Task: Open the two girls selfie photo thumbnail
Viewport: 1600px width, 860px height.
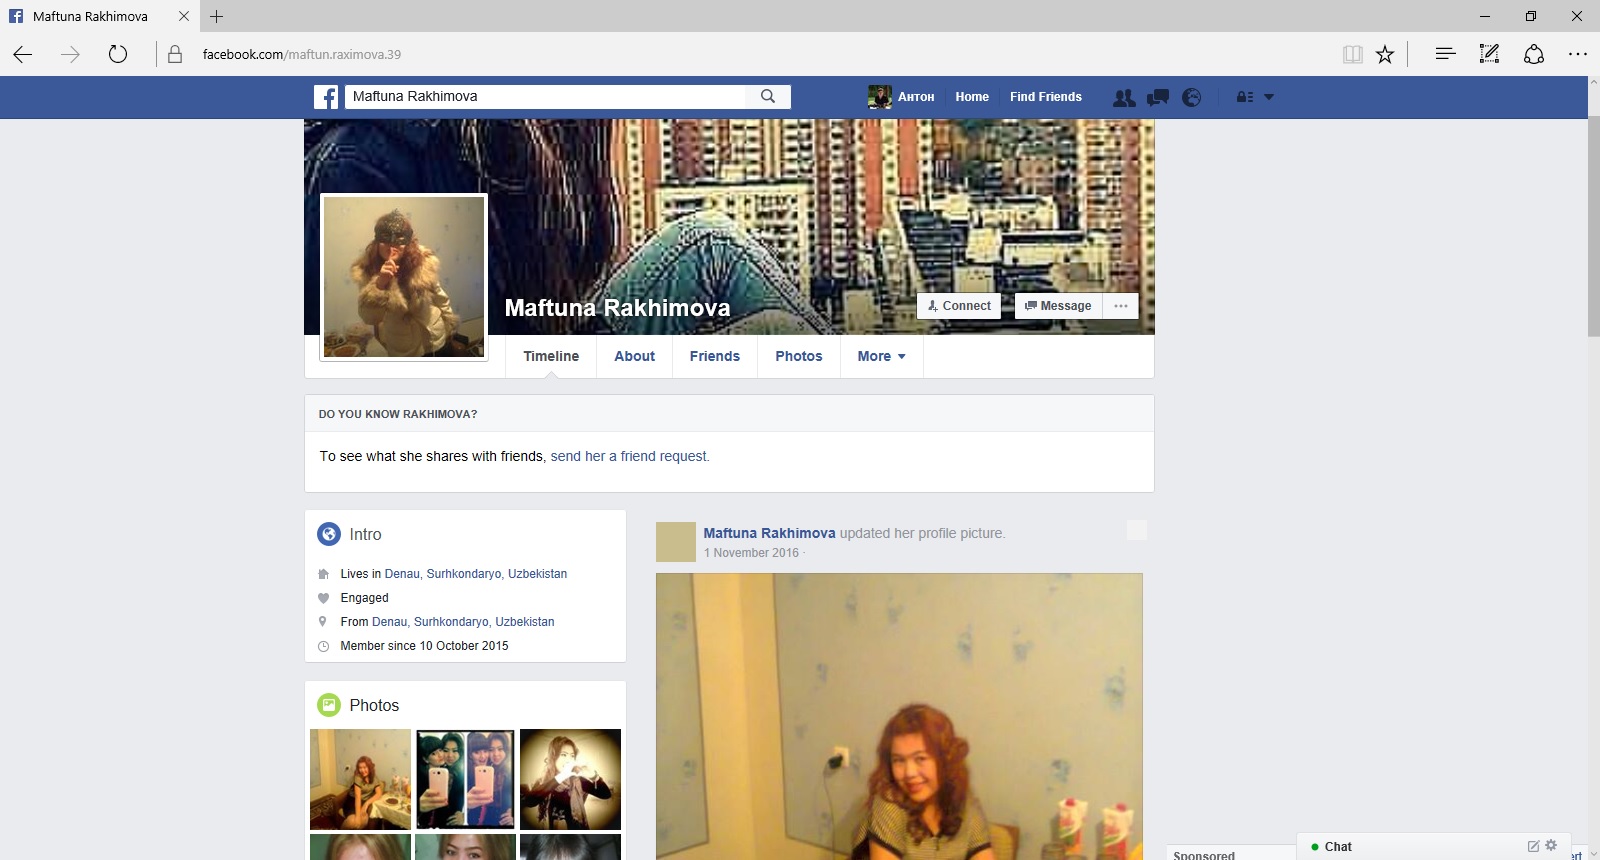Action: [x=465, y=779]
